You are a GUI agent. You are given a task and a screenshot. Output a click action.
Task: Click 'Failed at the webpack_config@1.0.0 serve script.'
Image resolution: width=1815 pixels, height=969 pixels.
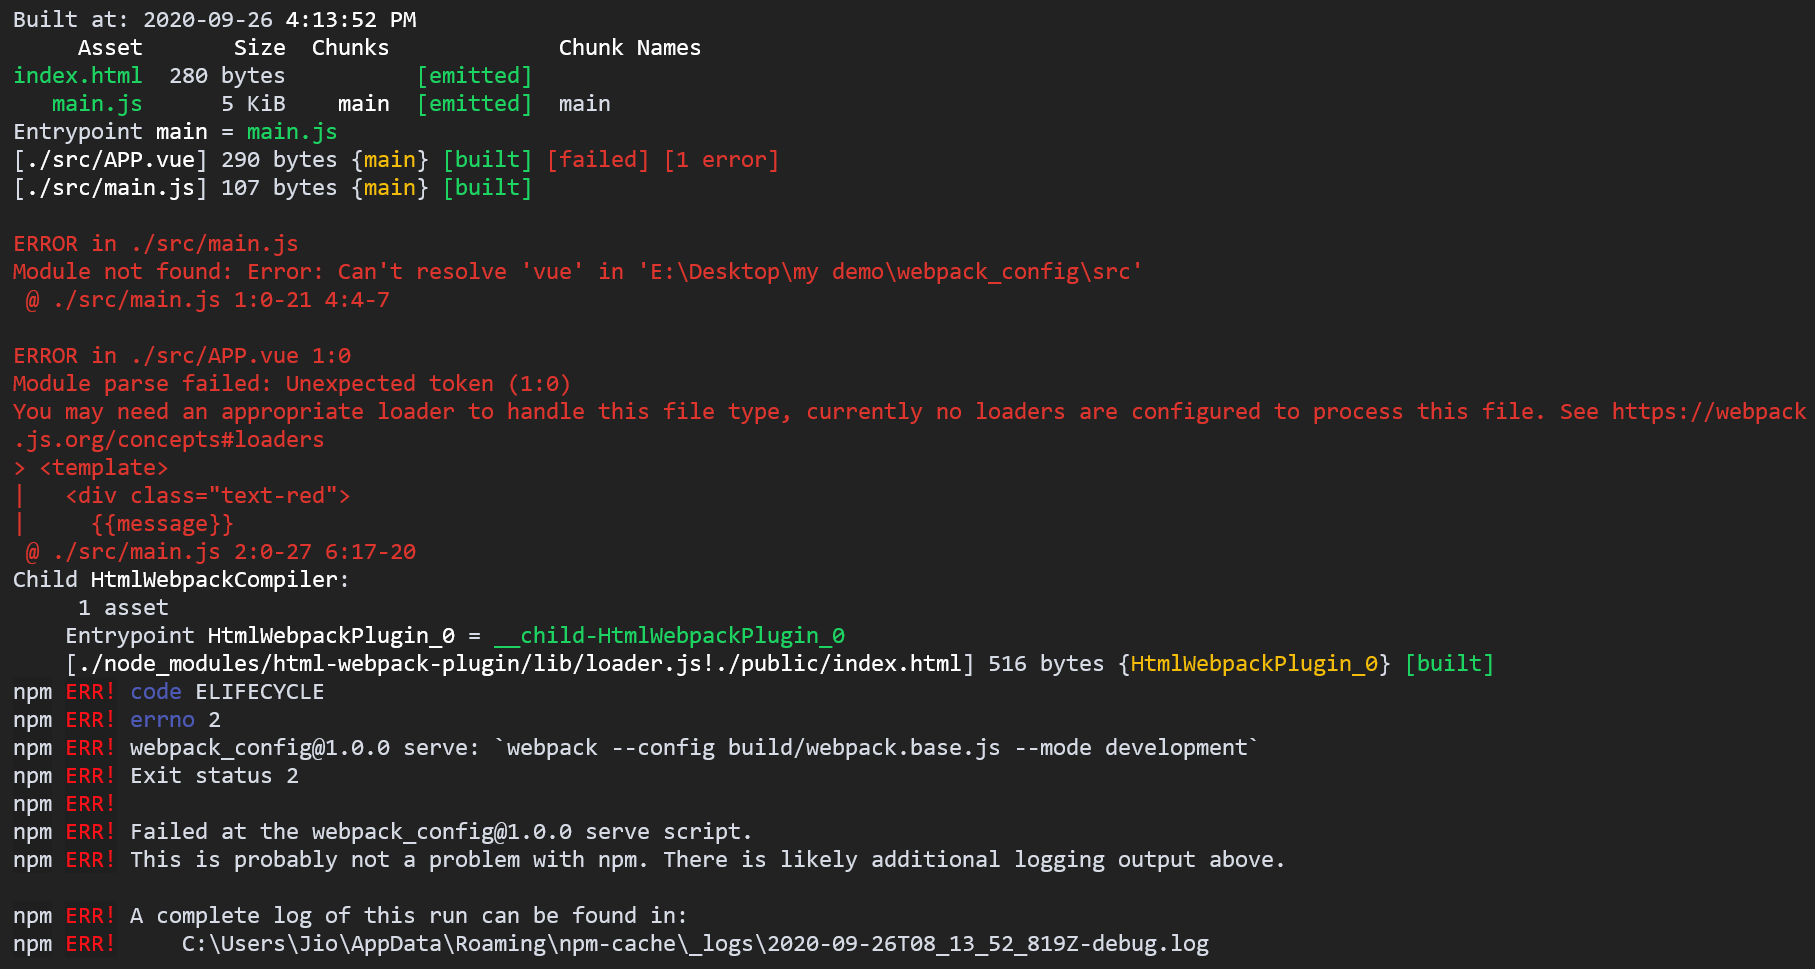pyautogui.click(x=441, y=832)
